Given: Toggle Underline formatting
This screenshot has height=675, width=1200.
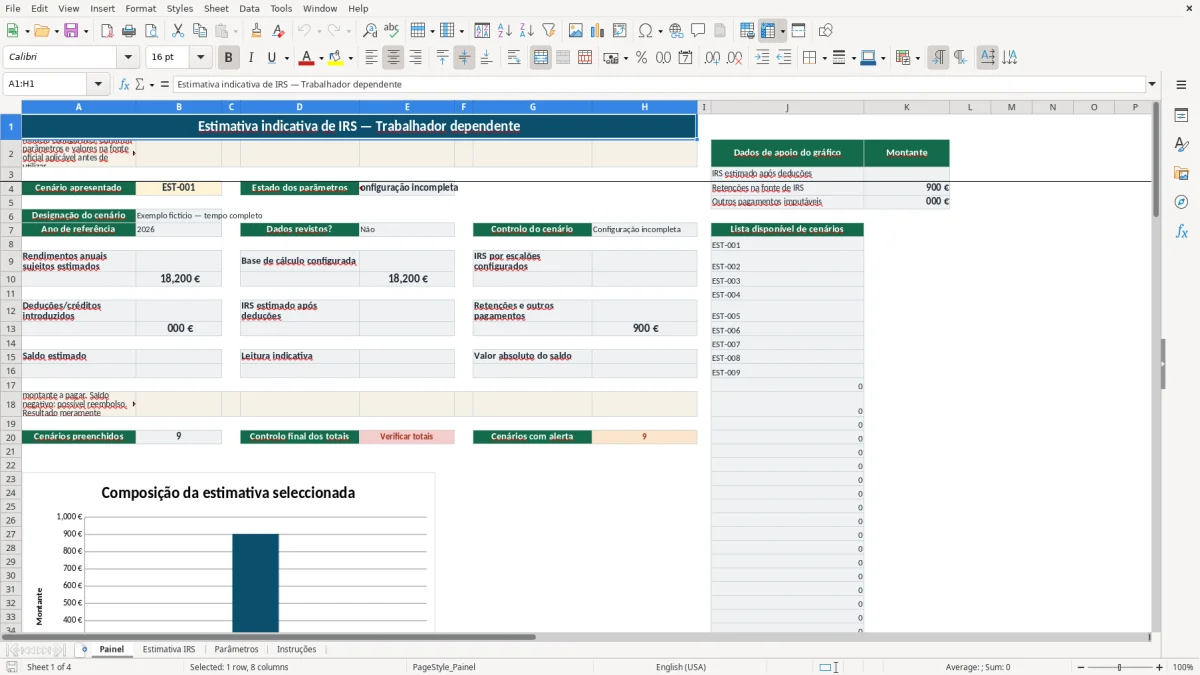Looking at the screenshot, I should click(x=273, y=58).
